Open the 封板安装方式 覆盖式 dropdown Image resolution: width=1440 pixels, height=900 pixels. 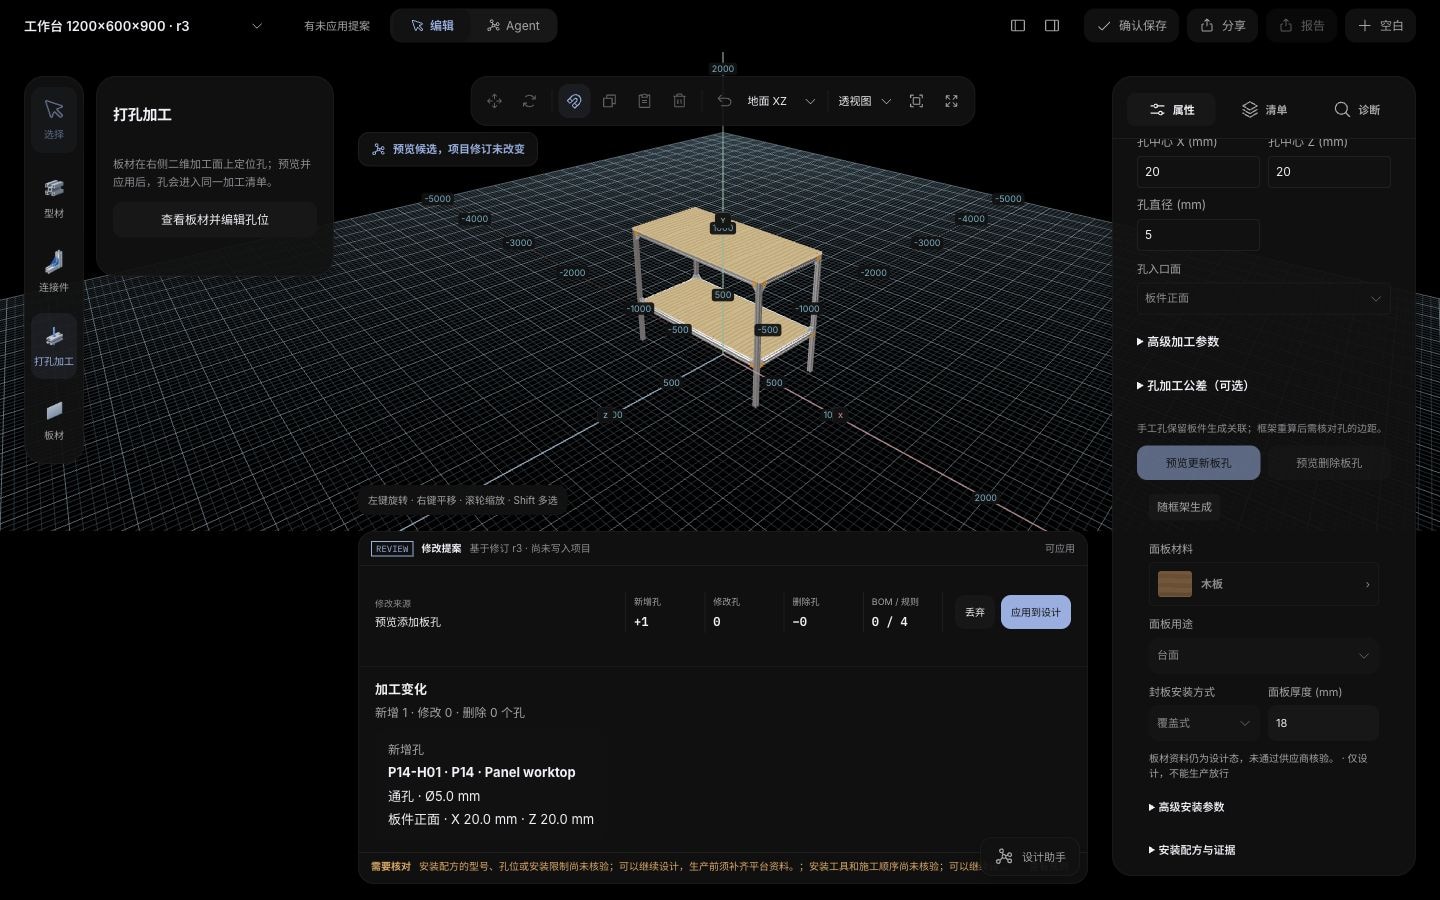[x=1204, y=723]
